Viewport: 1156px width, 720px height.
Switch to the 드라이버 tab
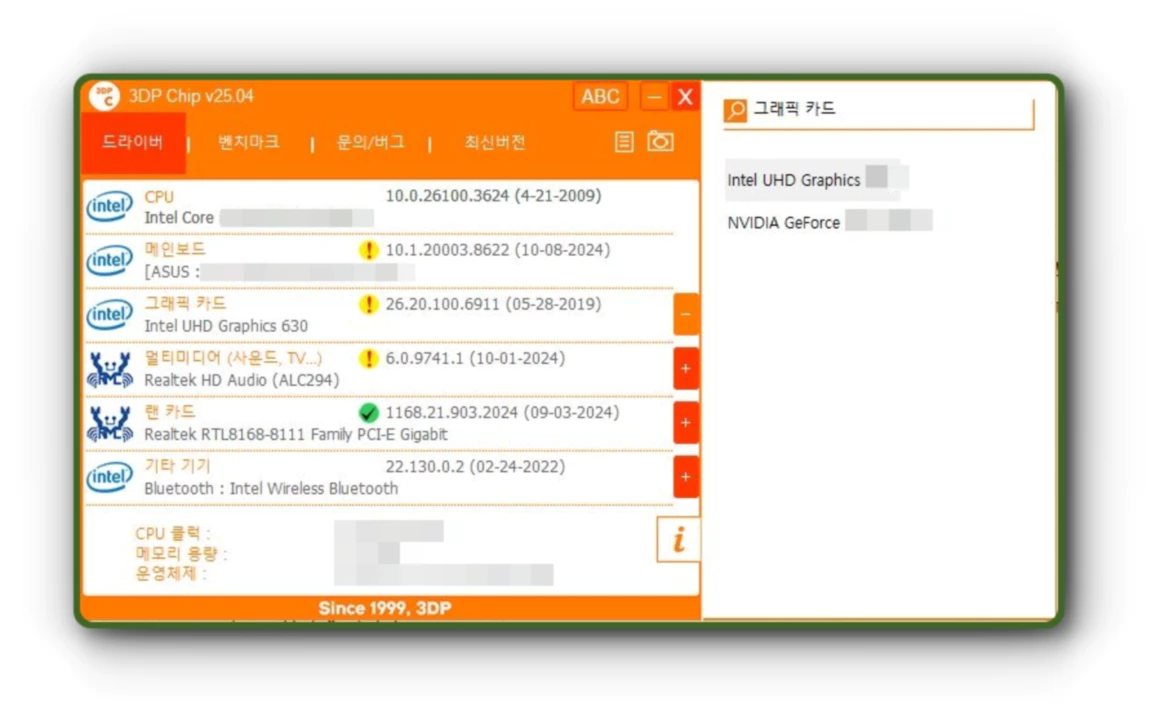coord(133,142)
